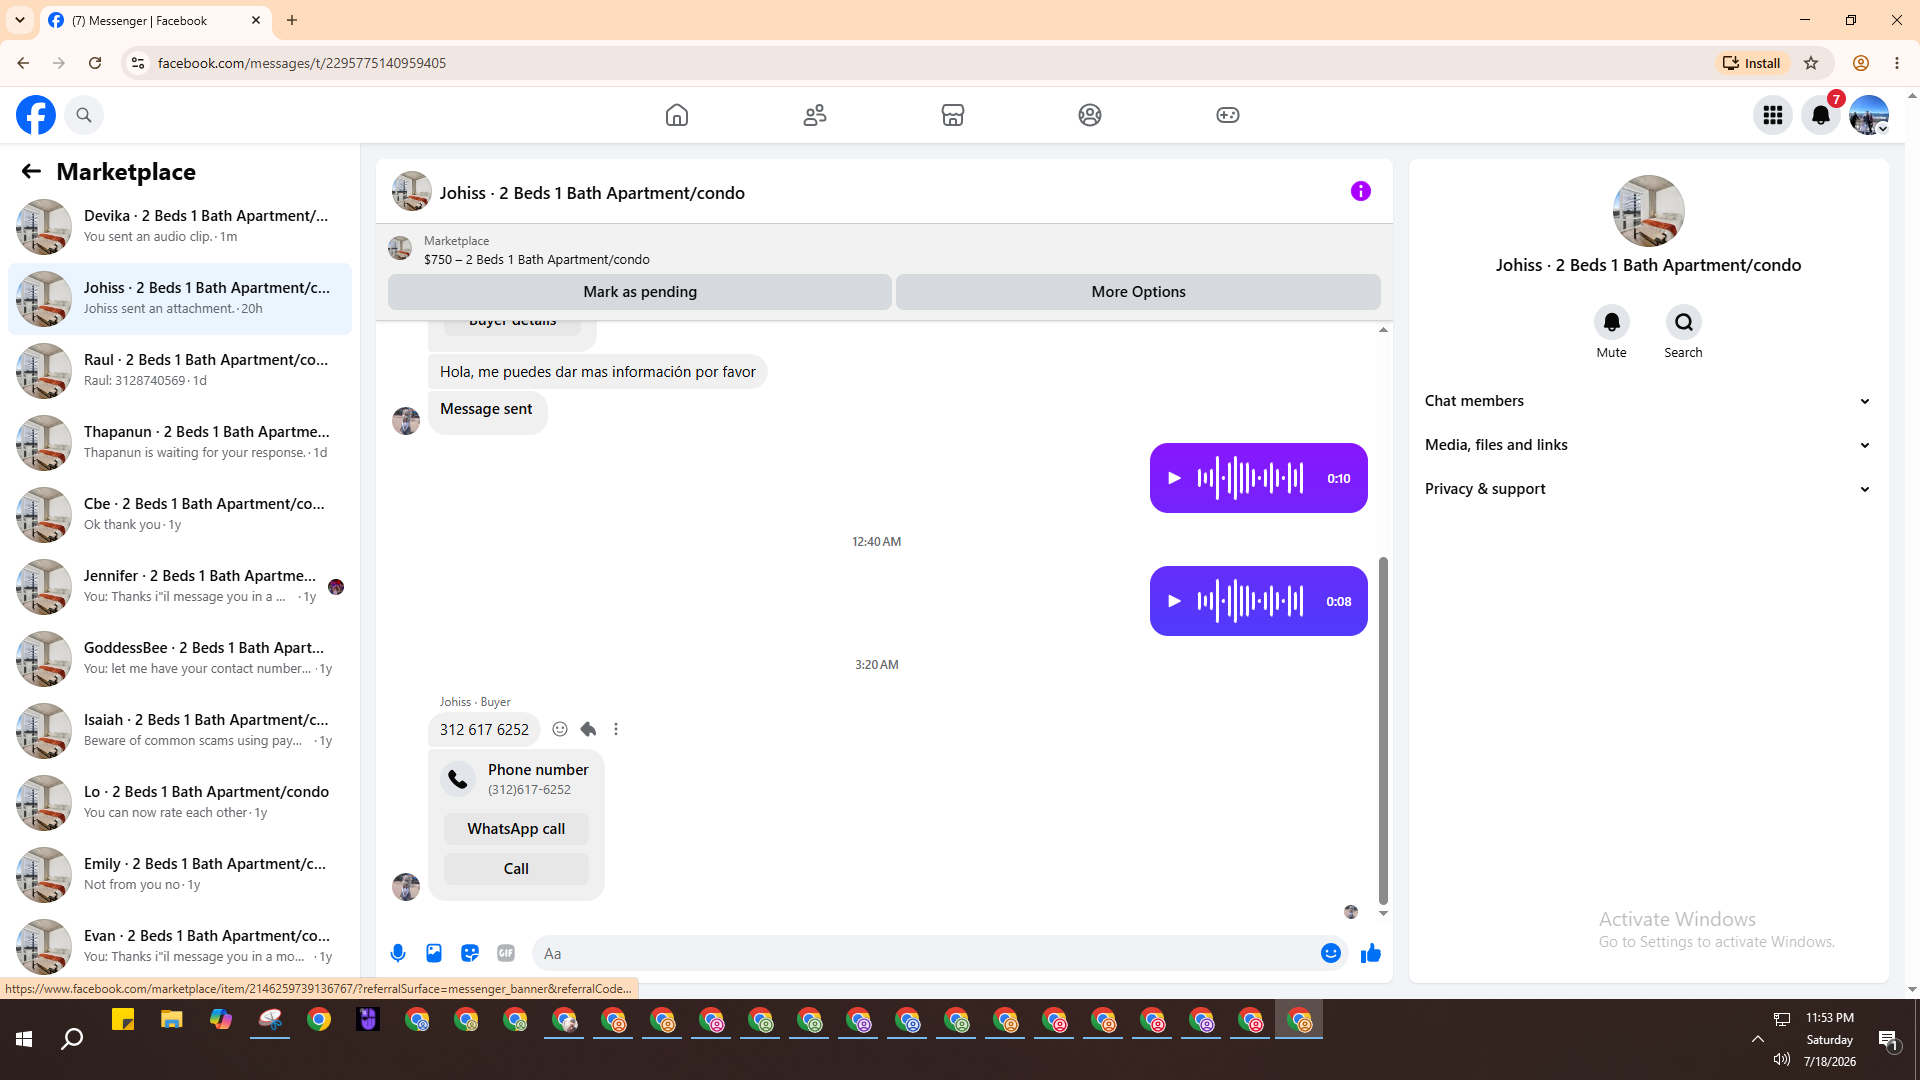Viewport: 1920px width, 1080px height.
Task: Seek within the 0:10 audio waveform
Action: coord(1251,478)
